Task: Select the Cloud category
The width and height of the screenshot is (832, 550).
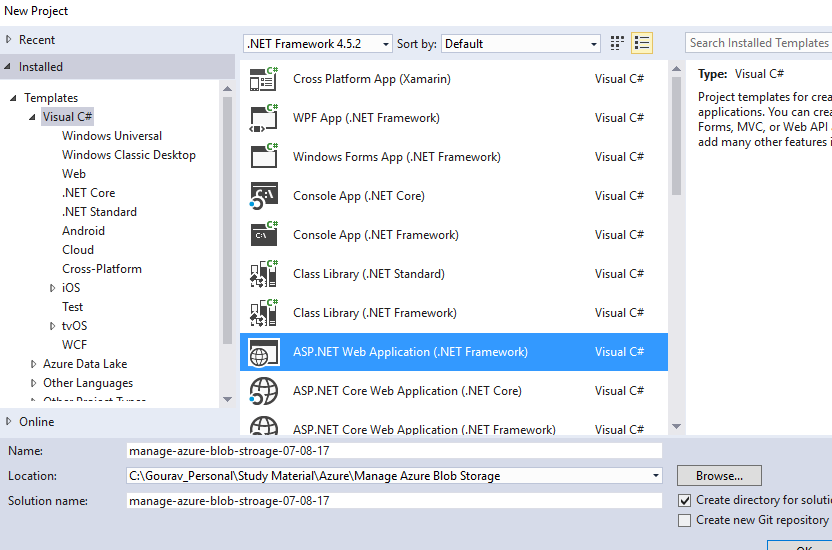Action: [78, 250]
